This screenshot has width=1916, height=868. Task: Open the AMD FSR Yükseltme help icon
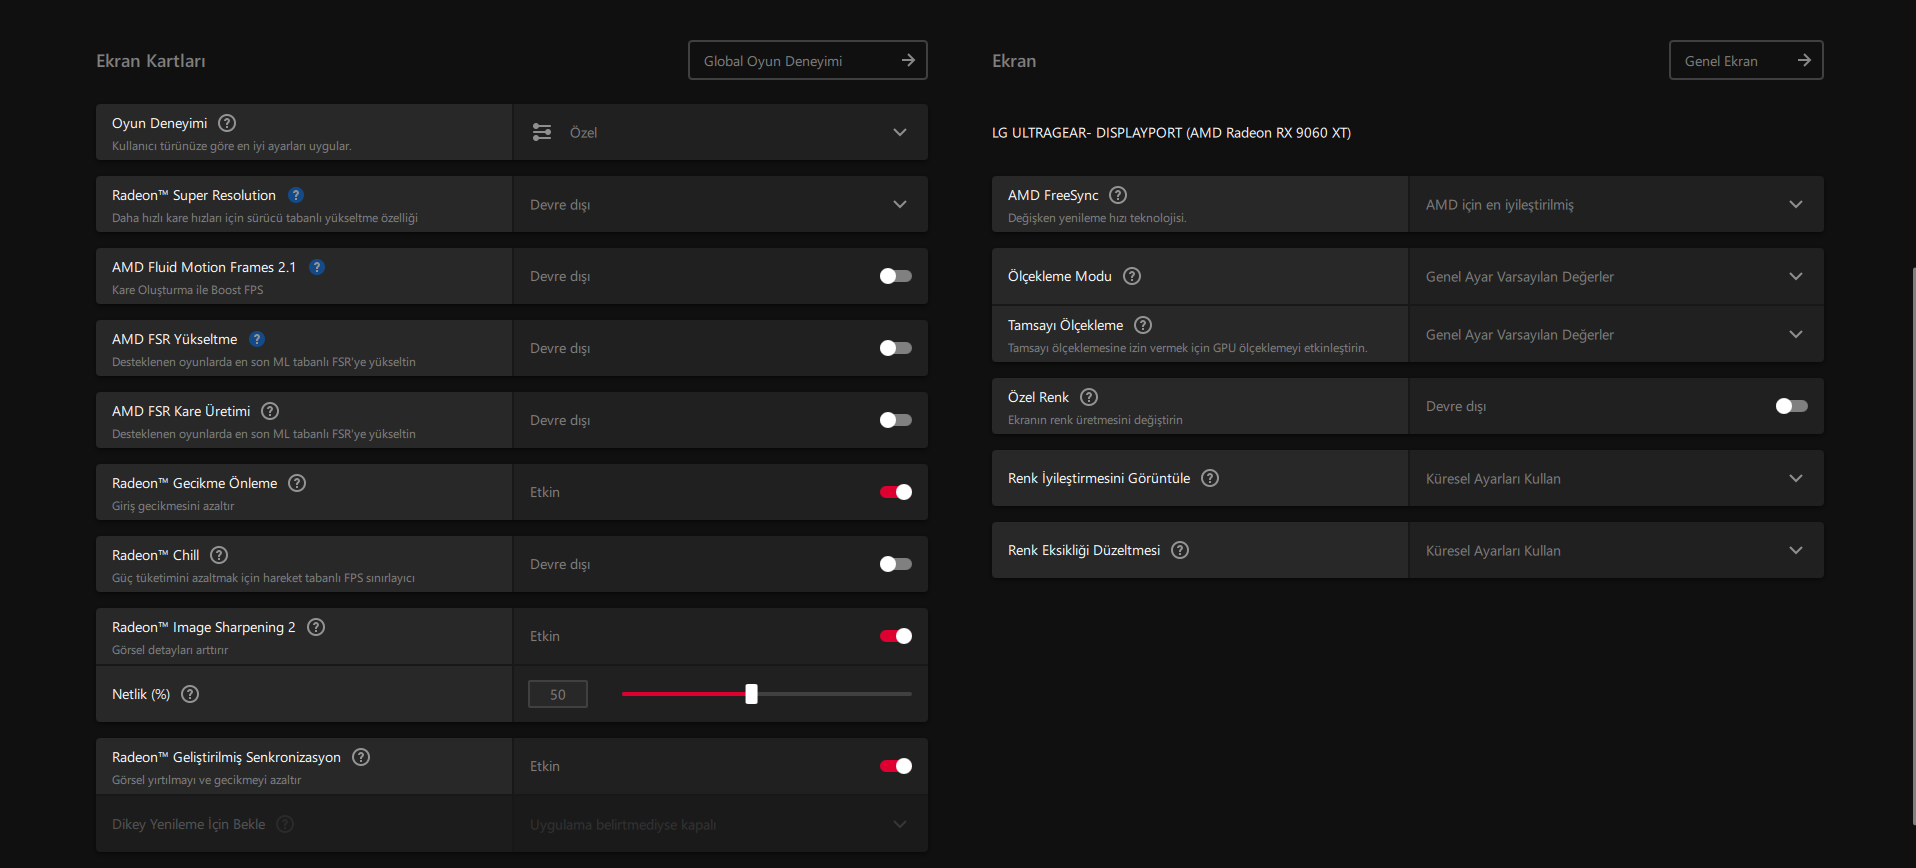(x=257, y=339)
